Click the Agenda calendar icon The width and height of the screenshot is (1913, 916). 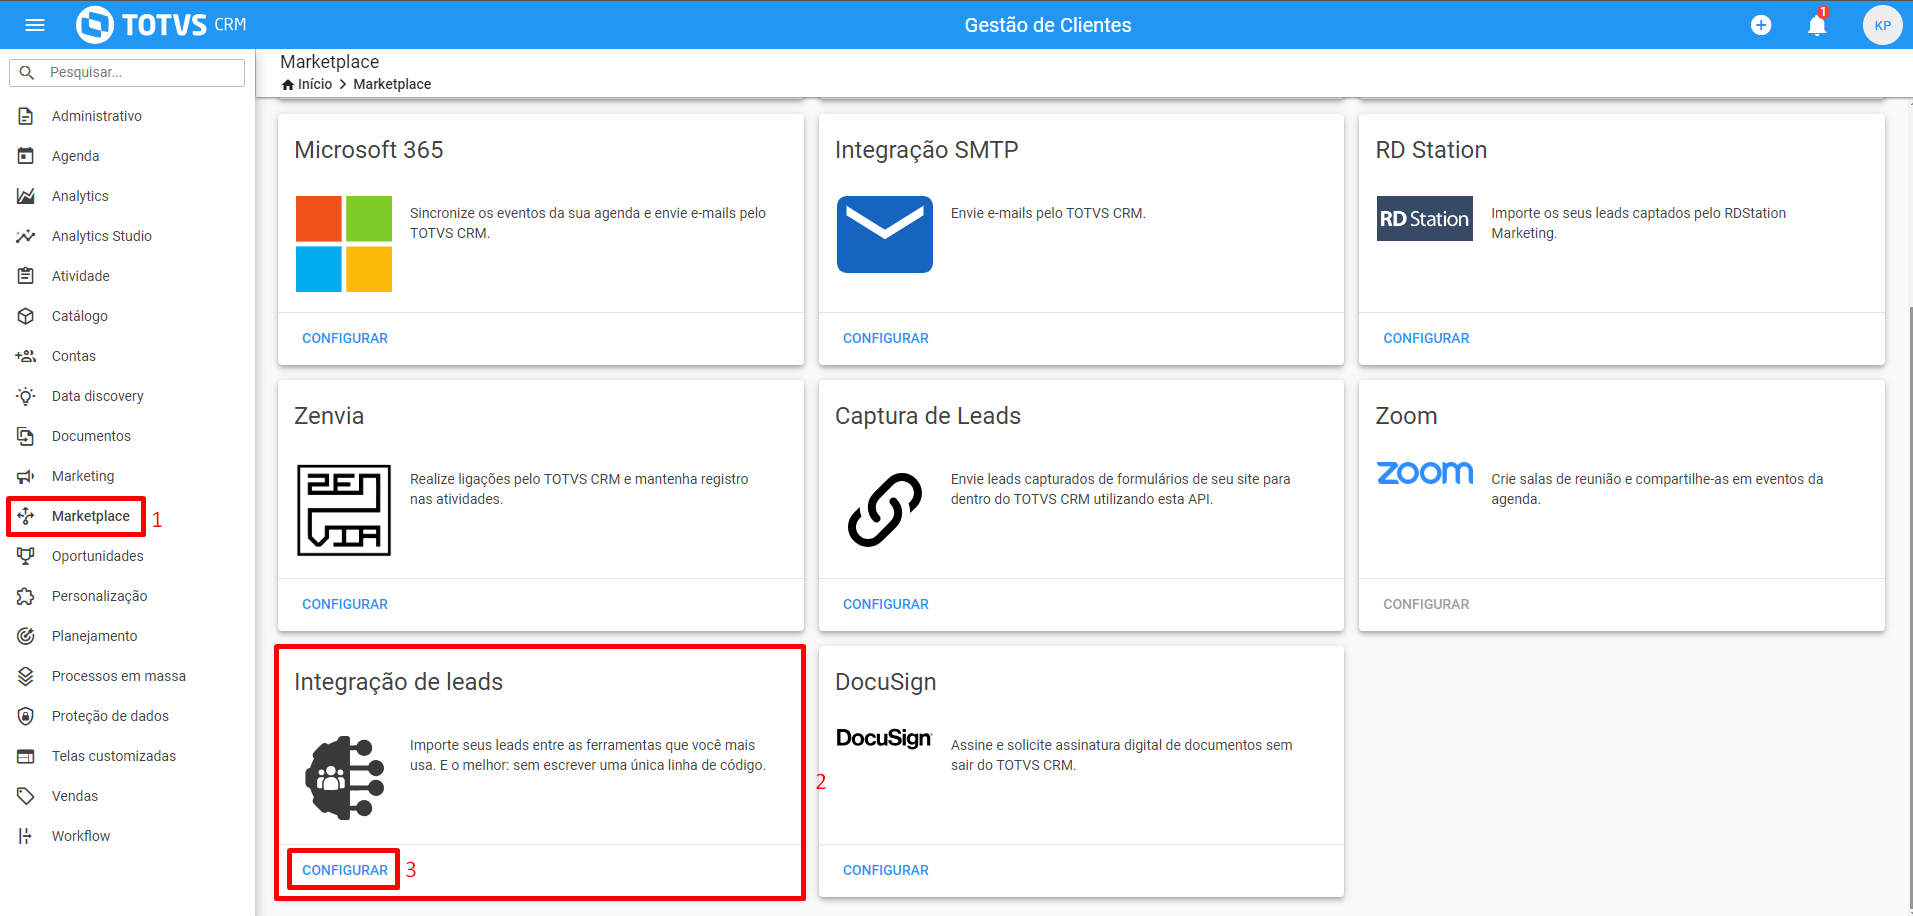(26, 156)
